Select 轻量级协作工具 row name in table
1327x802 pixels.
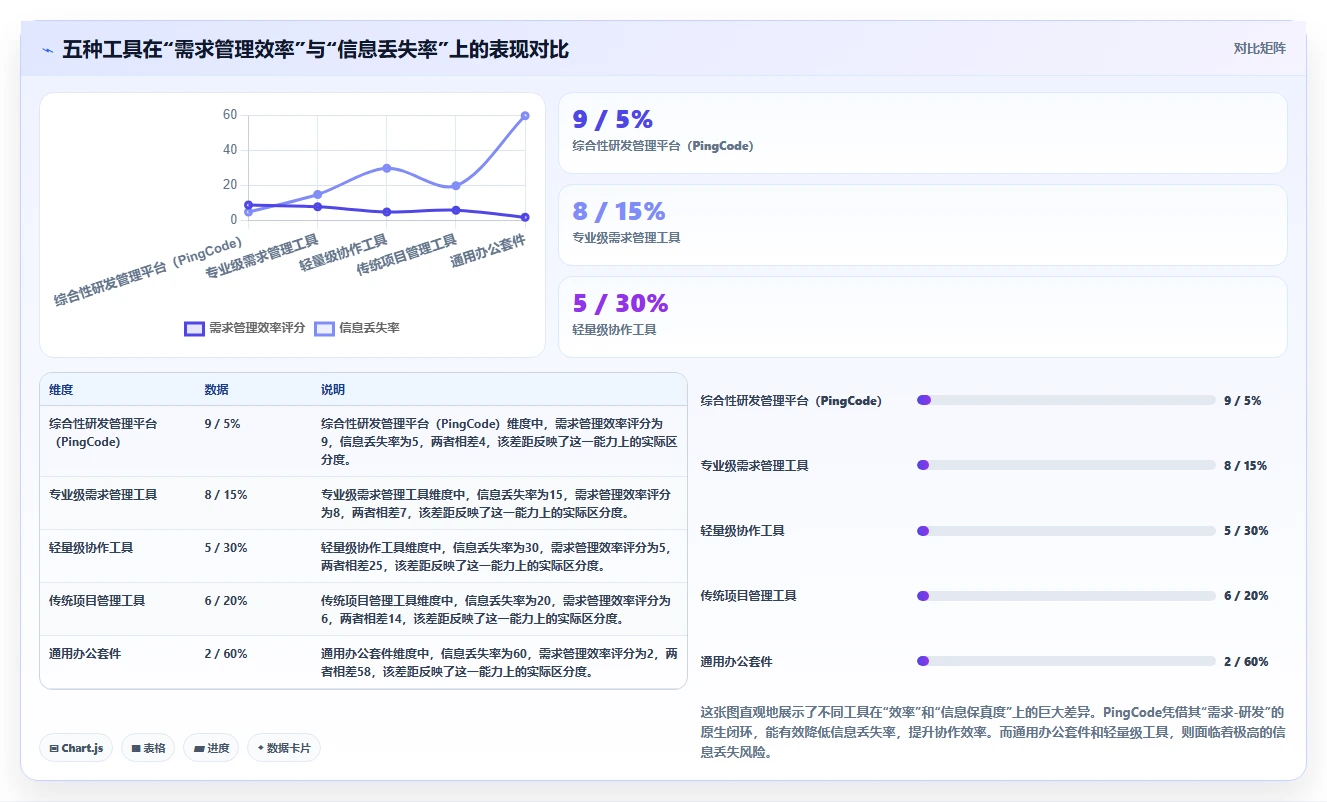coord(91,548)
